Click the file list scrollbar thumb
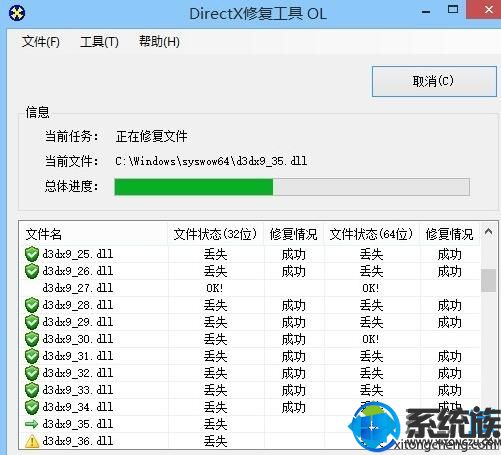This screenshot has height=455, width=501. point(488,280)
